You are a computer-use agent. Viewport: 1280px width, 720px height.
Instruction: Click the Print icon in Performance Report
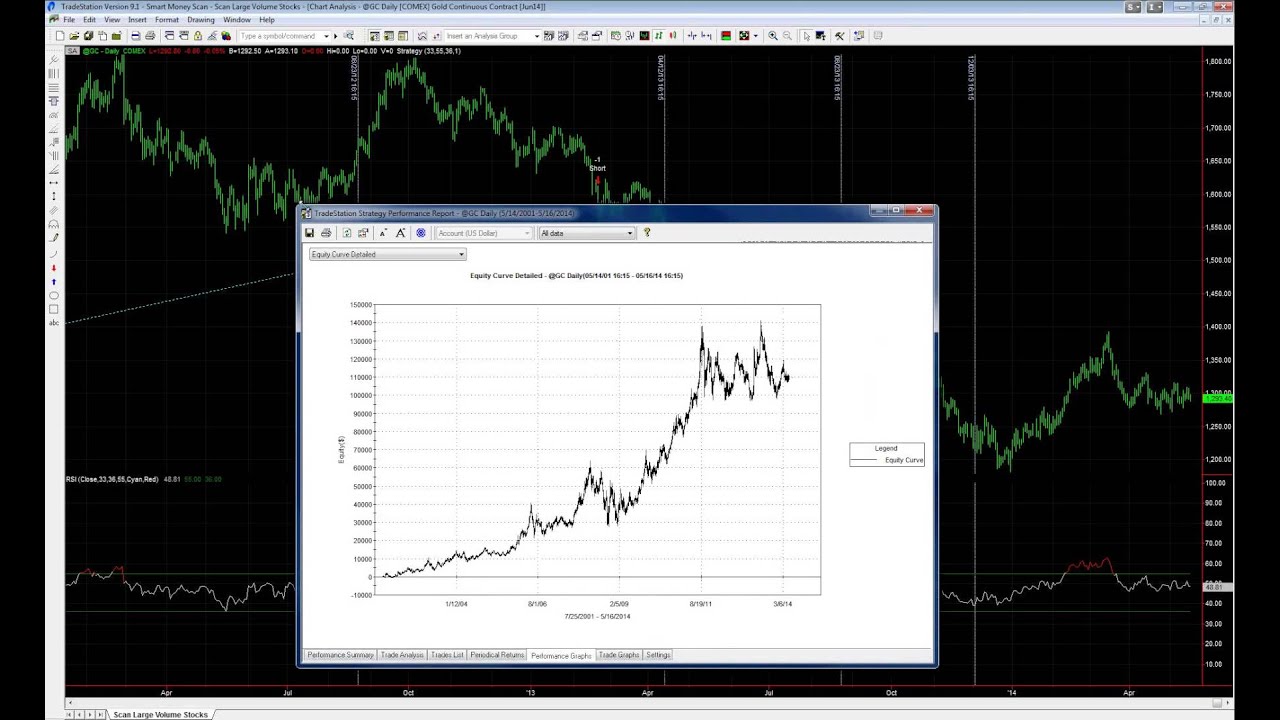click(326, 233)
